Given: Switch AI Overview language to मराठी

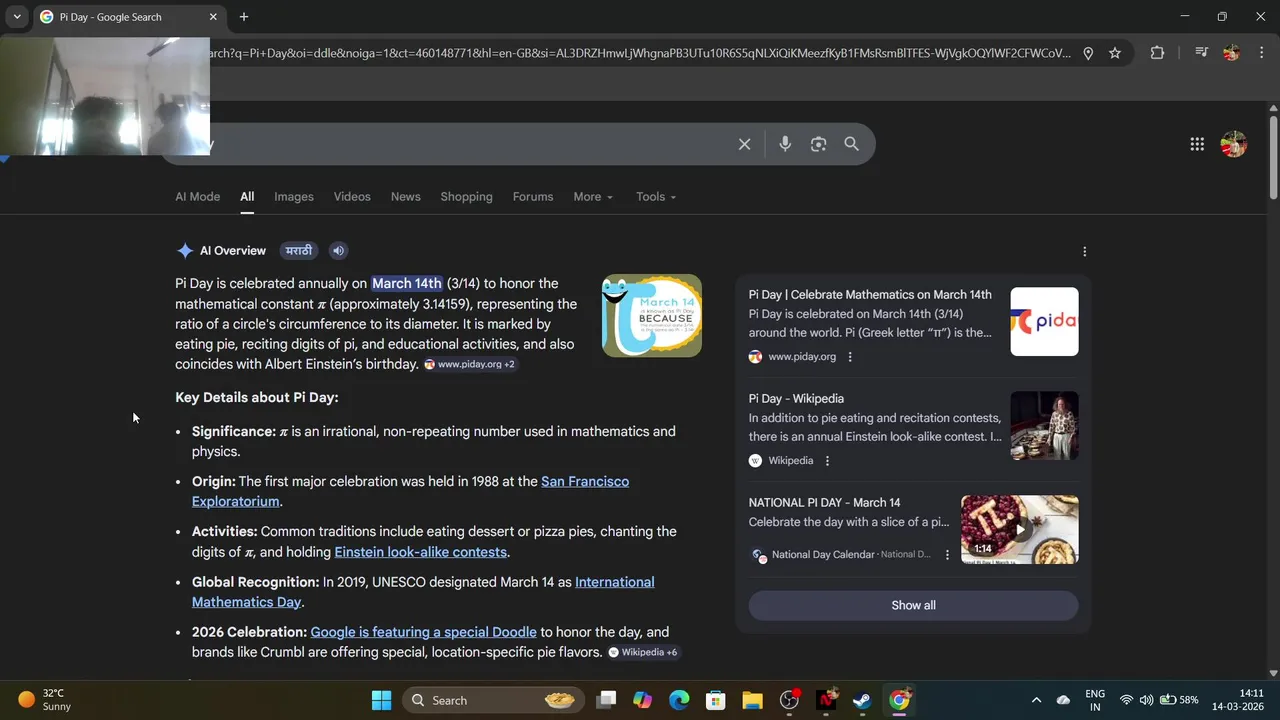Looking at the screenshot, I should tap(298, 251).
